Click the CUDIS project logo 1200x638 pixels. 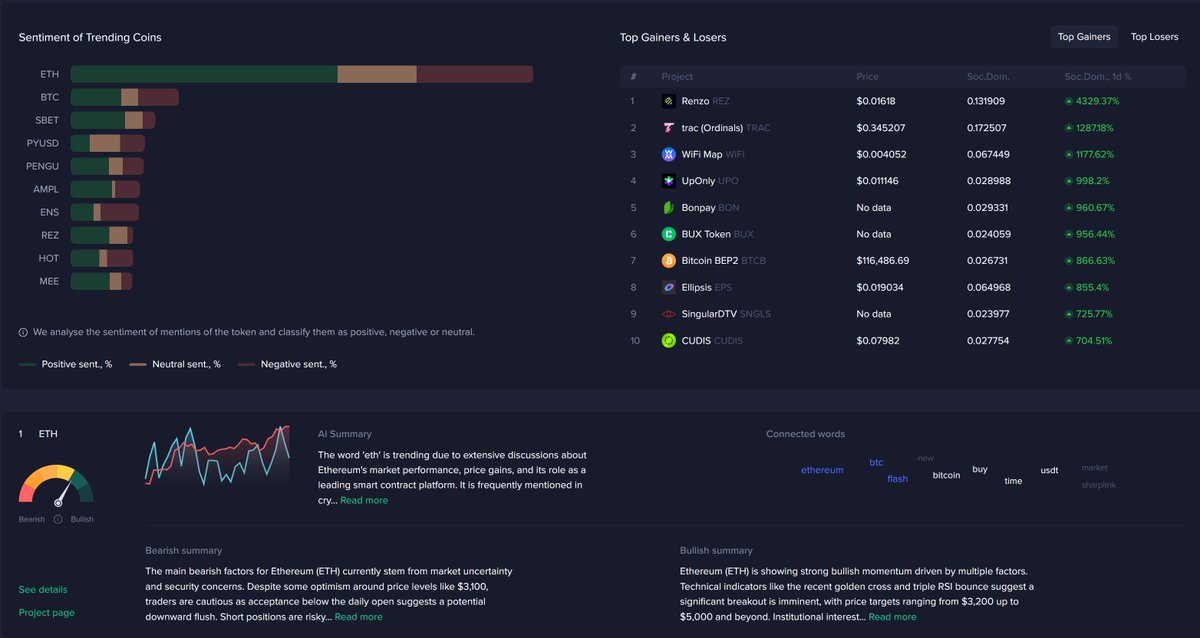point(669,340)
